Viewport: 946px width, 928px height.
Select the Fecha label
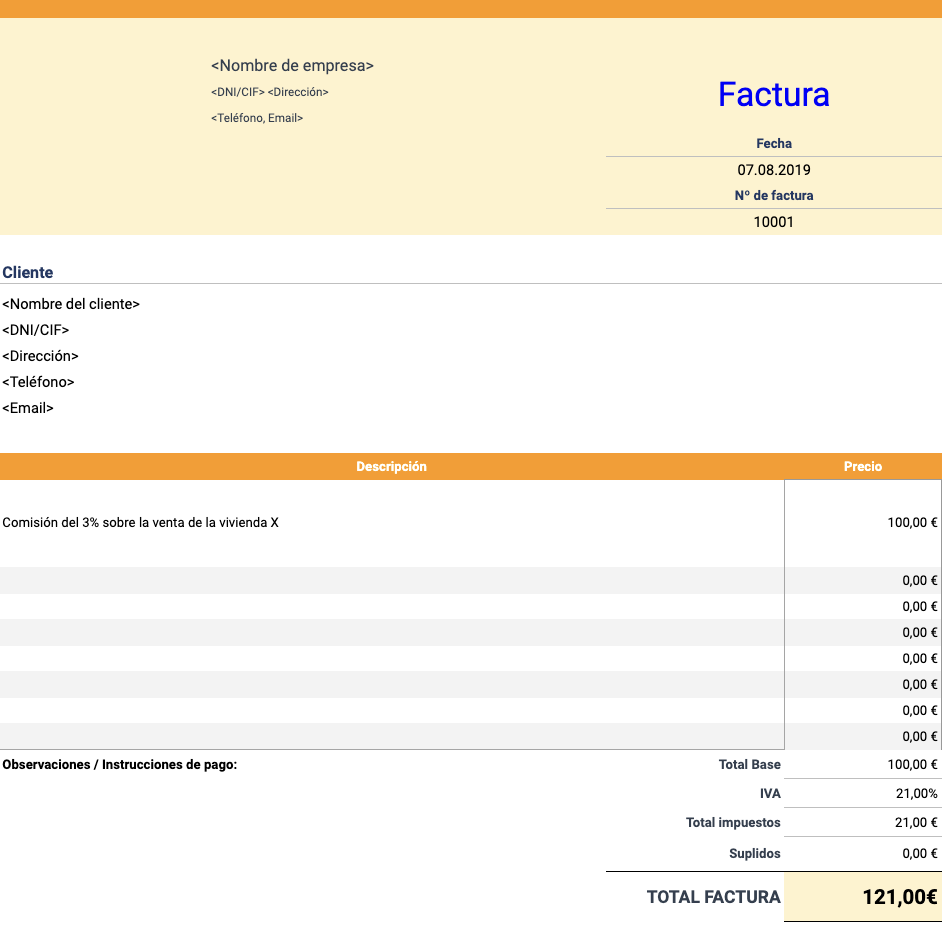773,144
